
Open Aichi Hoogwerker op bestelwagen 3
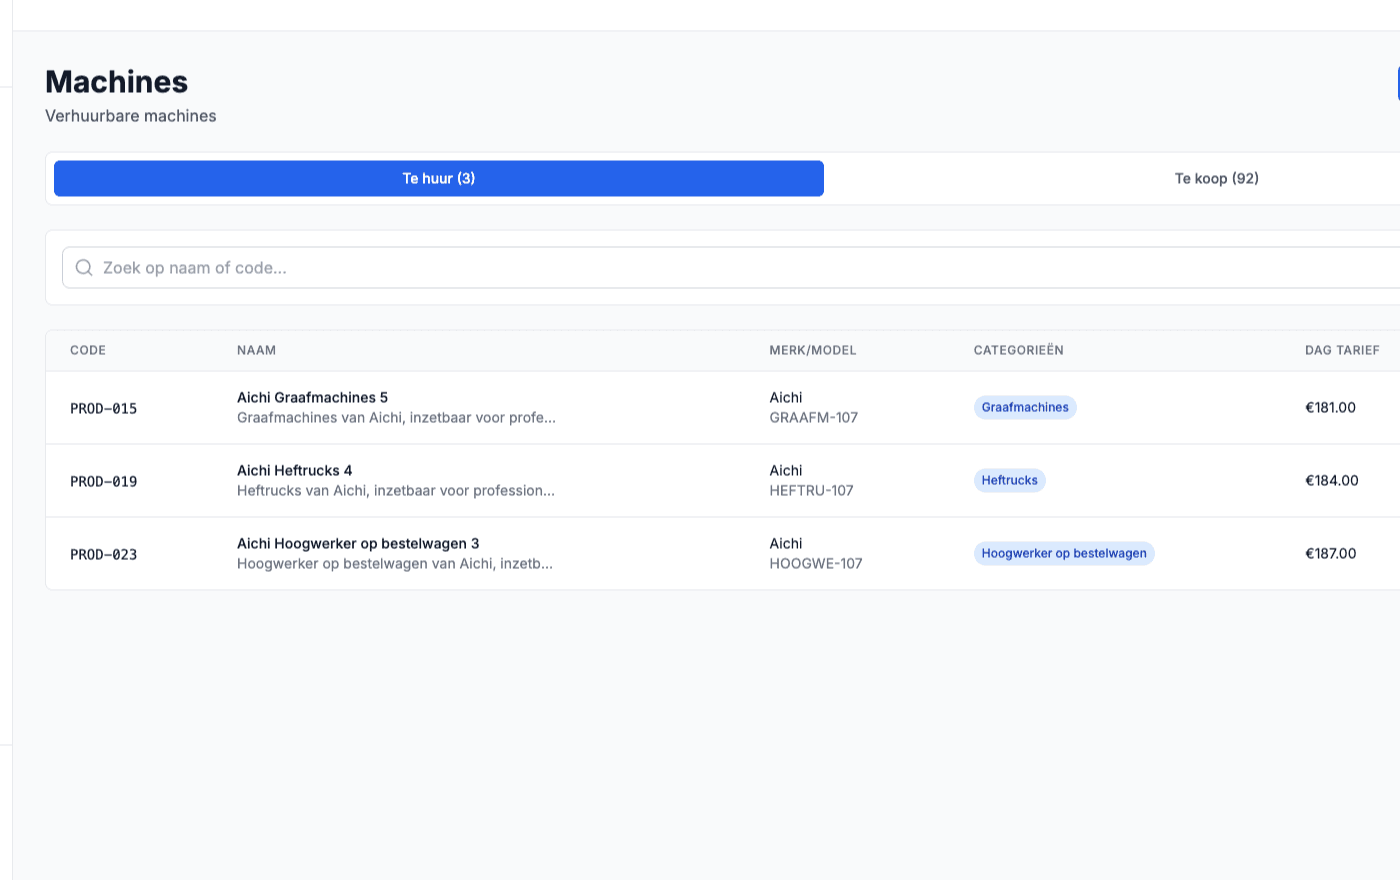coord(357,543)
